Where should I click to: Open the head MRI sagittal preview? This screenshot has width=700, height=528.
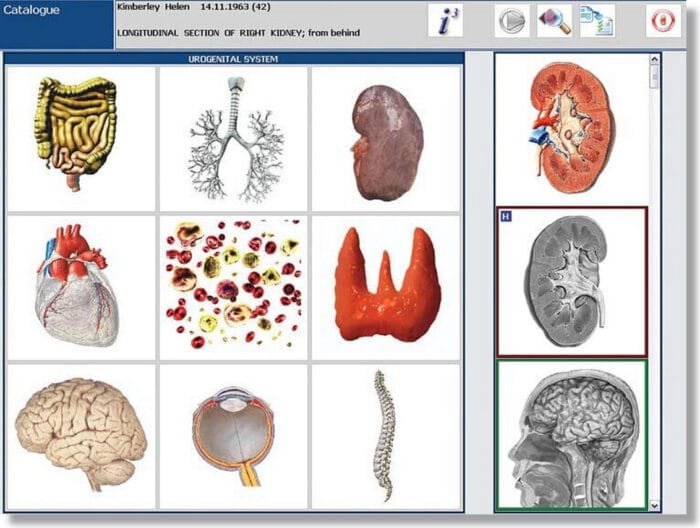click(x=572, y=435)
